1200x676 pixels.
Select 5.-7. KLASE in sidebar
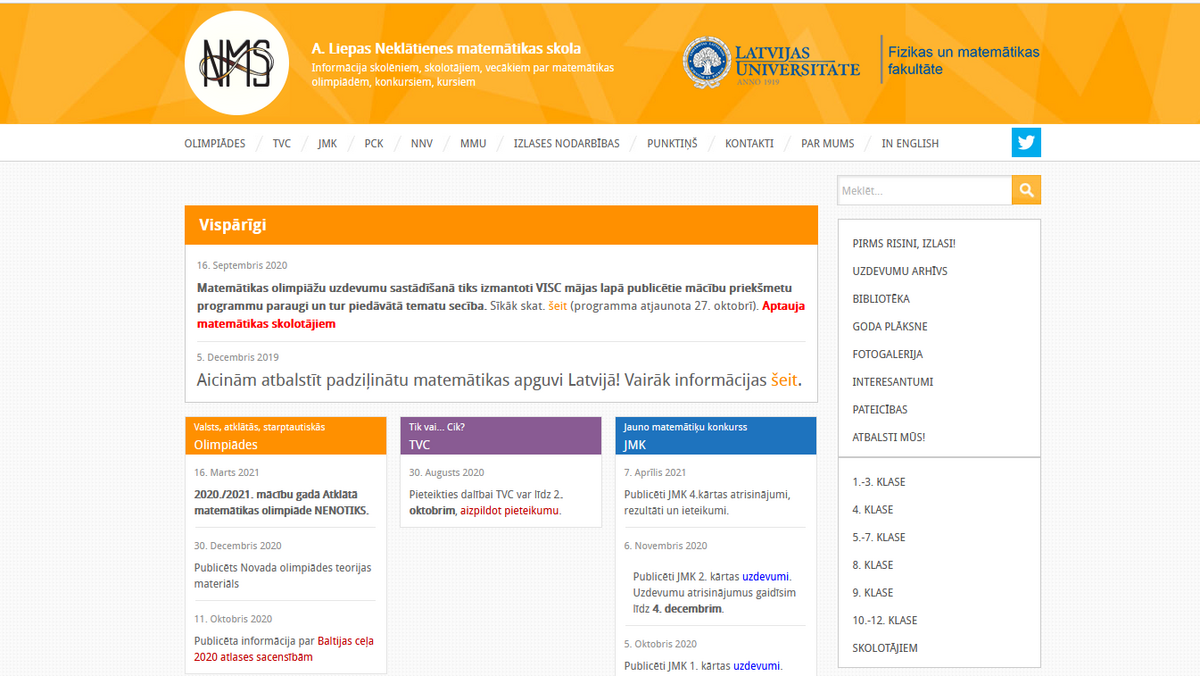[x=879, y=537]
